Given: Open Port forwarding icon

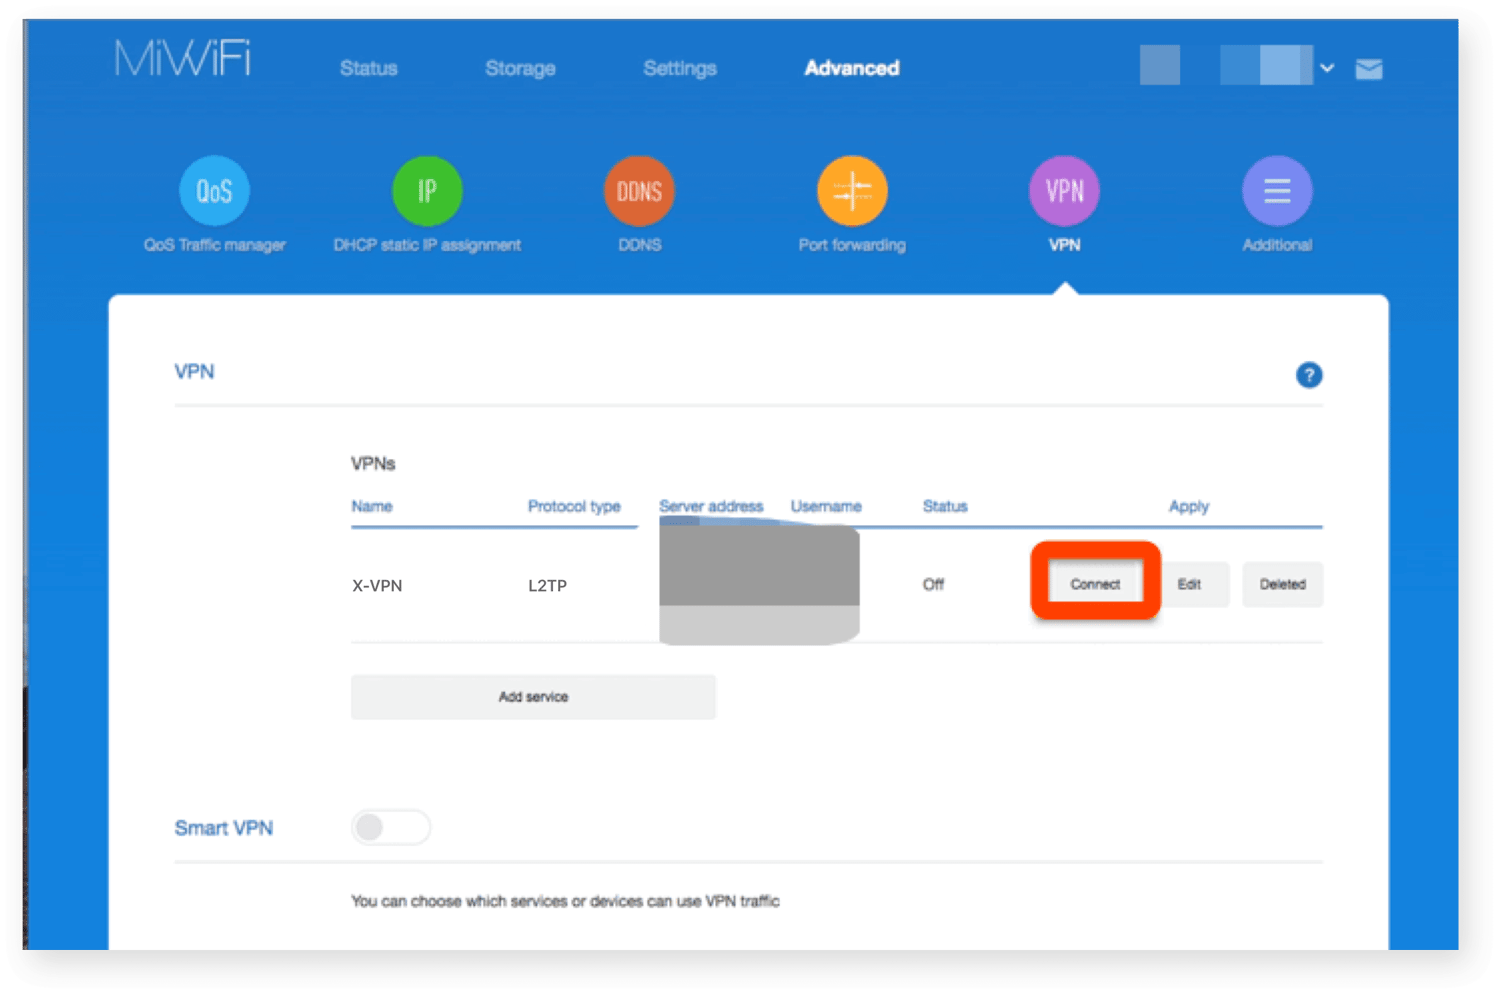Looking at the screenshot, I should pyautogui.click(x=852, y=191).
